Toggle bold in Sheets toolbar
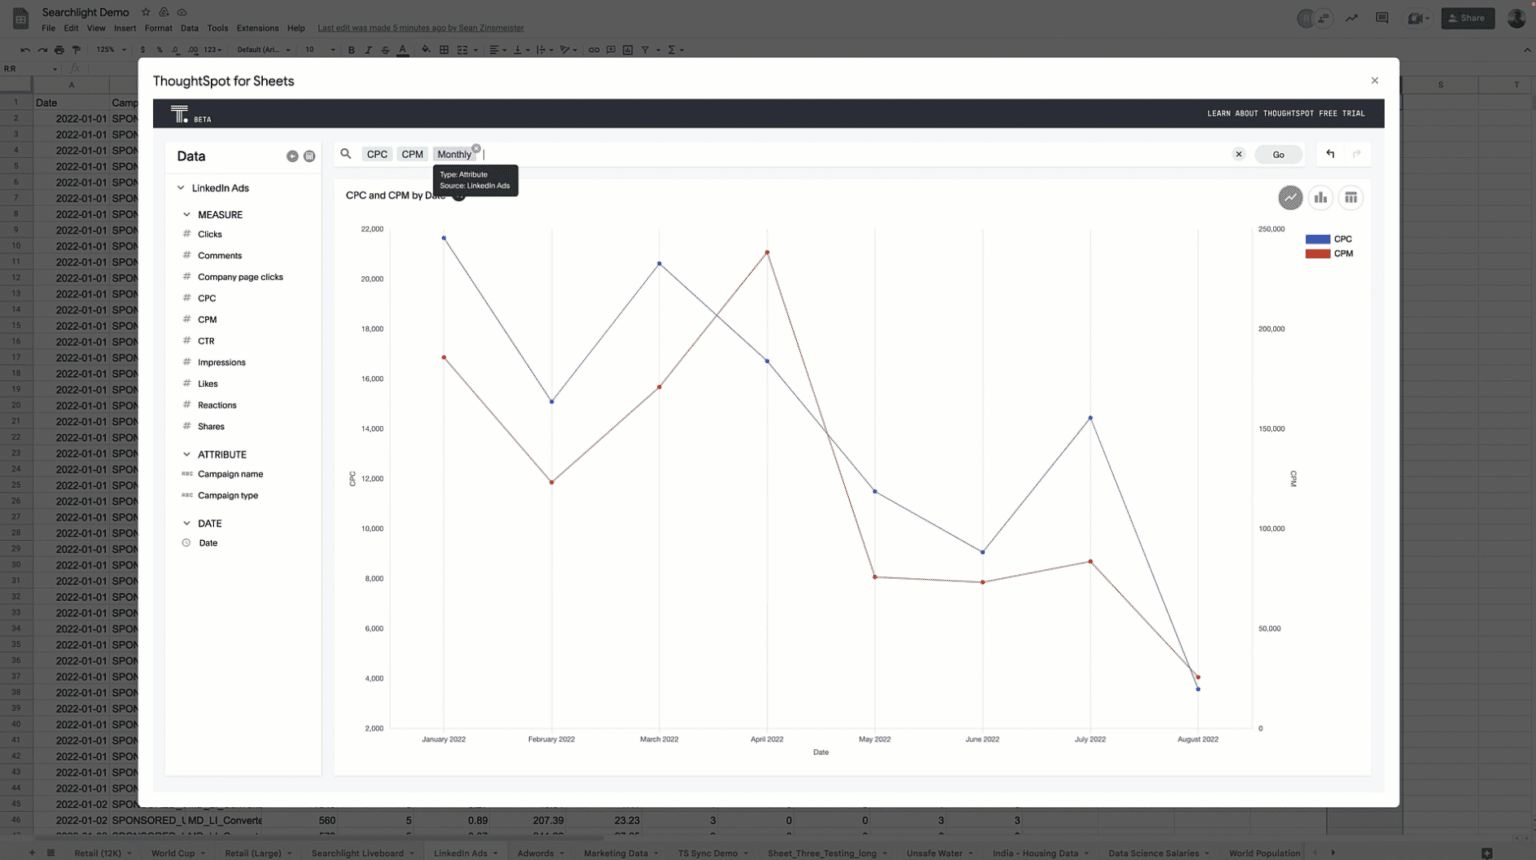 [x=351, y=49]
